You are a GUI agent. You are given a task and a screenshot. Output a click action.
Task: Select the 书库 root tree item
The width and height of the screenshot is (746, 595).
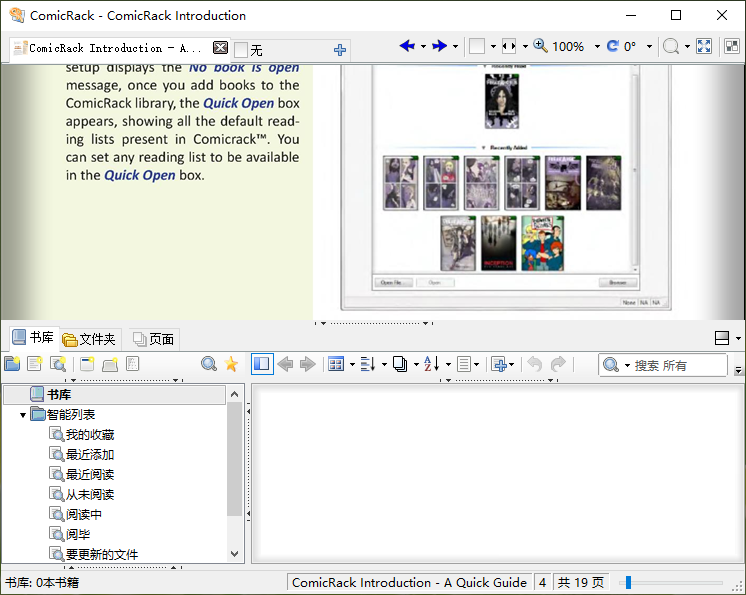click(114, 395)
